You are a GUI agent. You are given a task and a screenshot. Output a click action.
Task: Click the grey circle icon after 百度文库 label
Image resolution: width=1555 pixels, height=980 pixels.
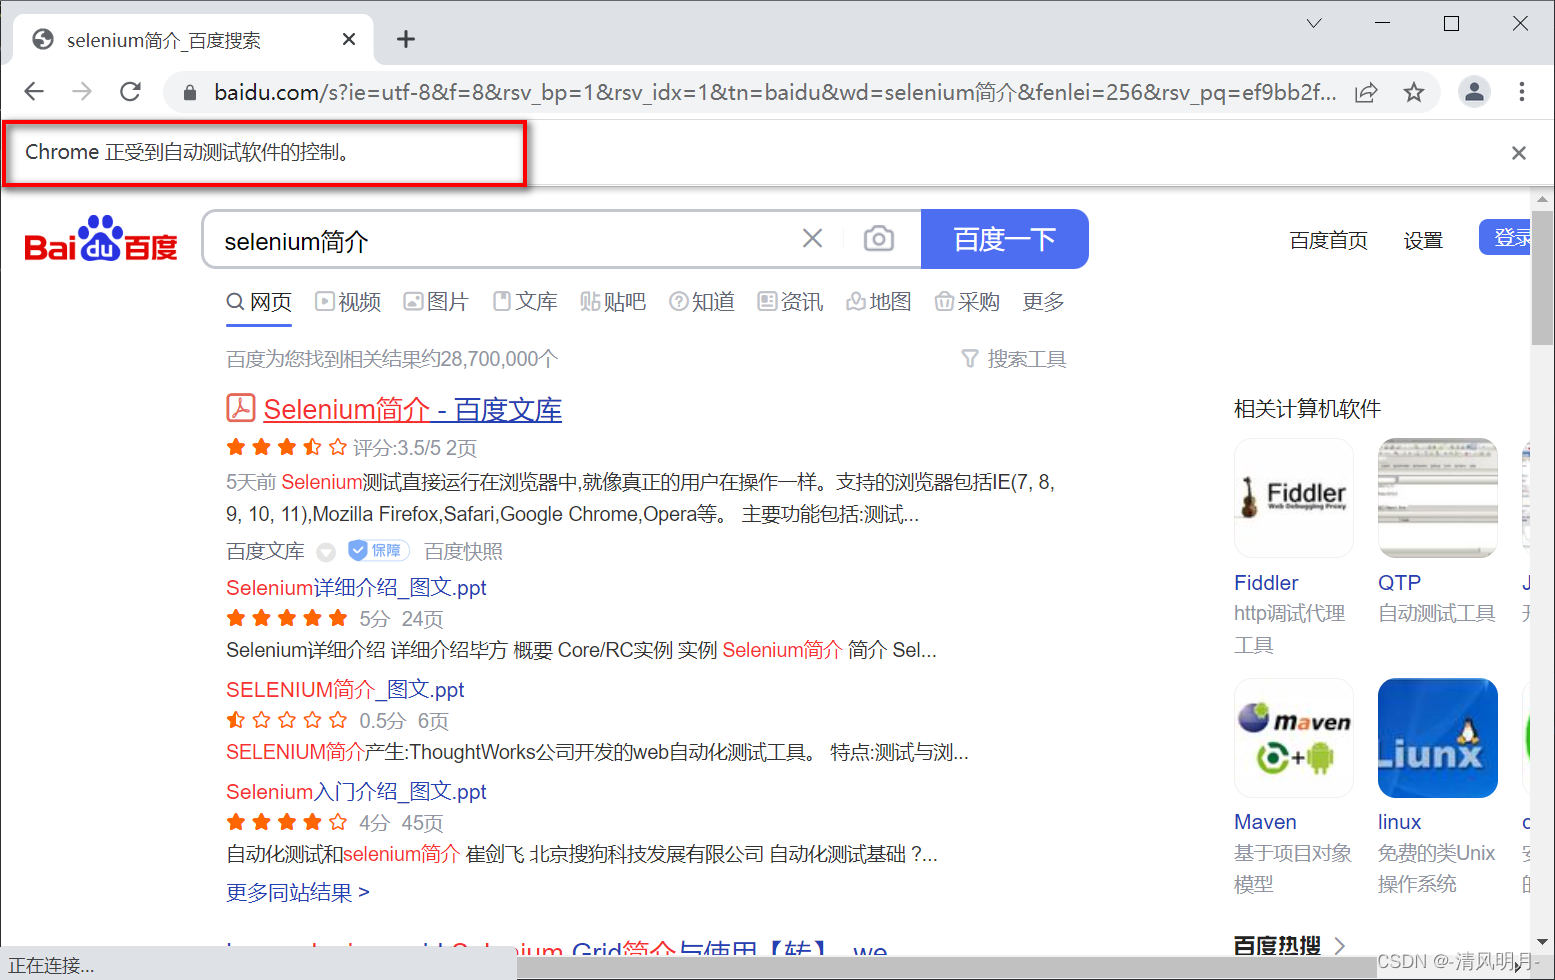(x=326, y=552)
